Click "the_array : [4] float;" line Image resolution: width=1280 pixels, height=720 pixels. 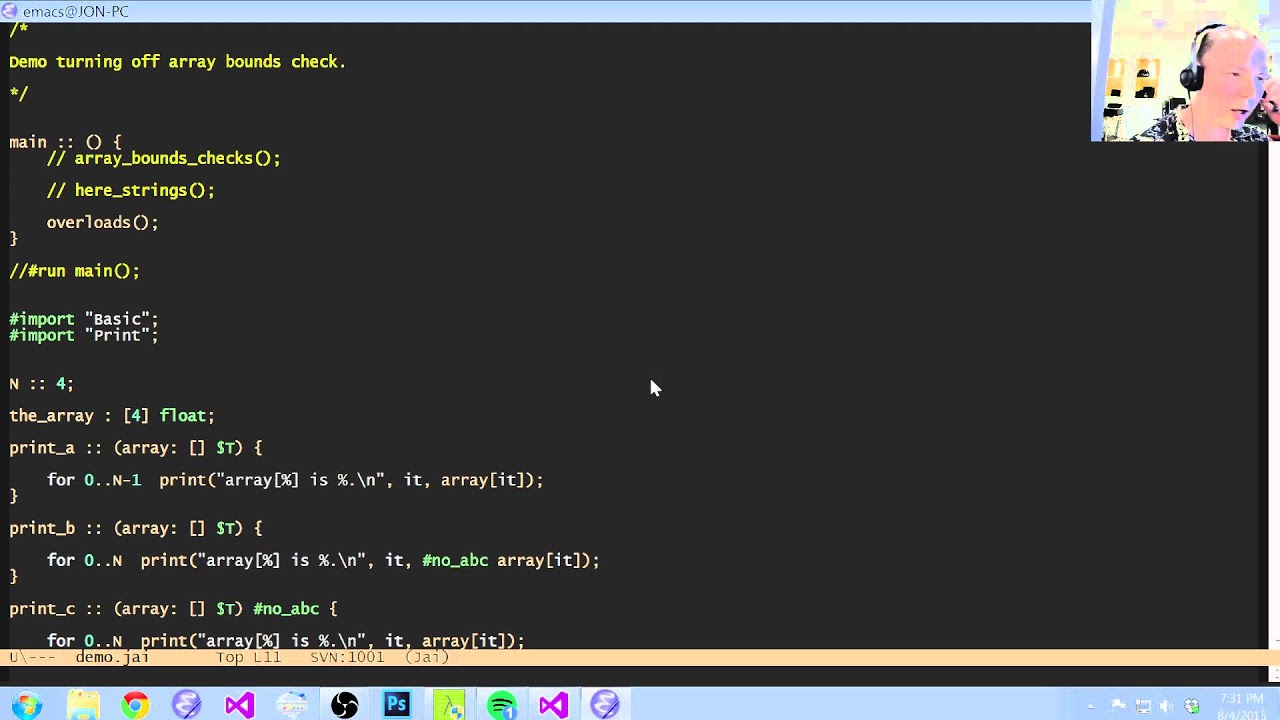coord(112,416)
